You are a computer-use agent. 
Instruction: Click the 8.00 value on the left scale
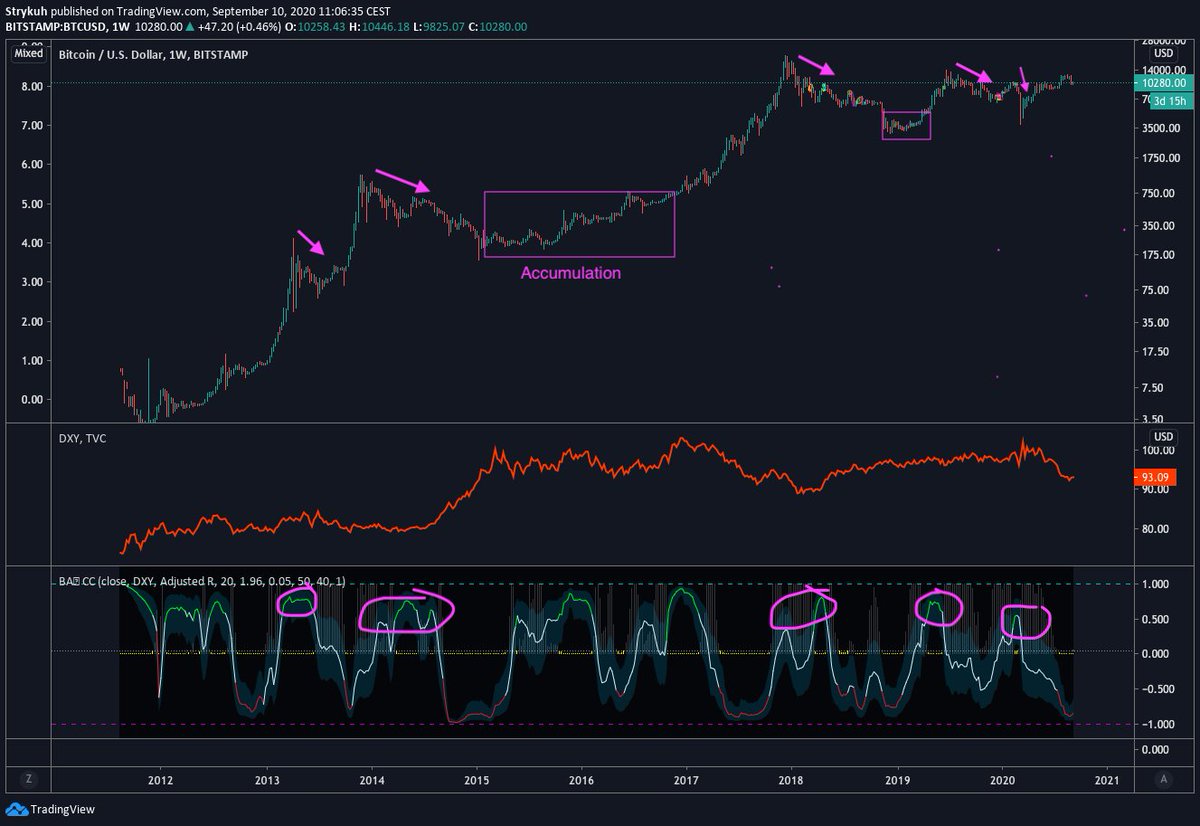coord(32,87)
